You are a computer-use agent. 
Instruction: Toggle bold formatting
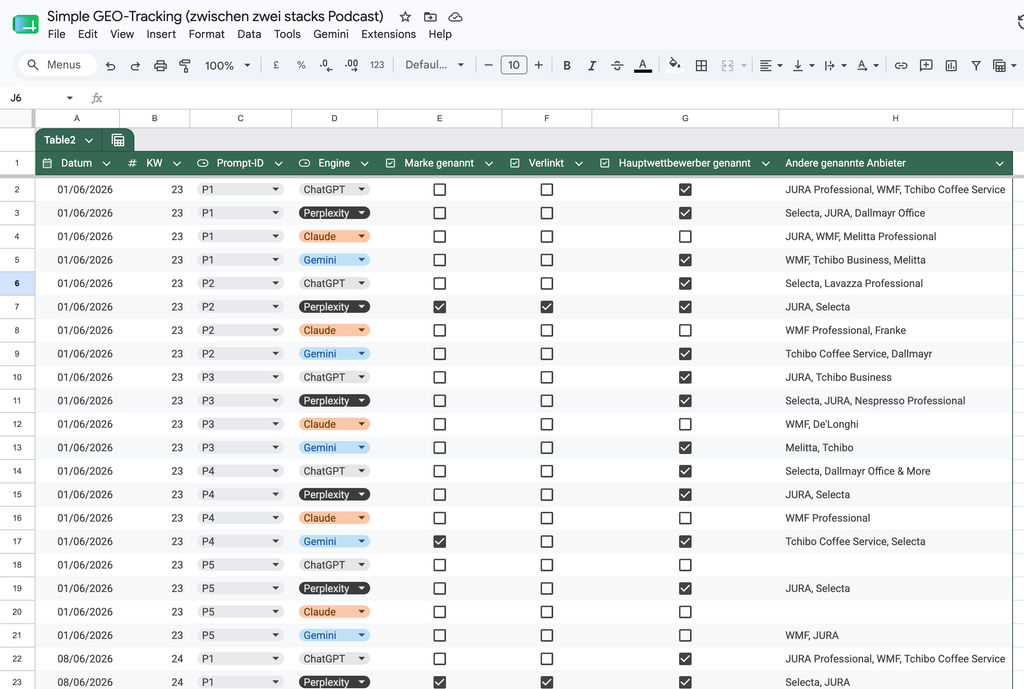pos(567,65)
